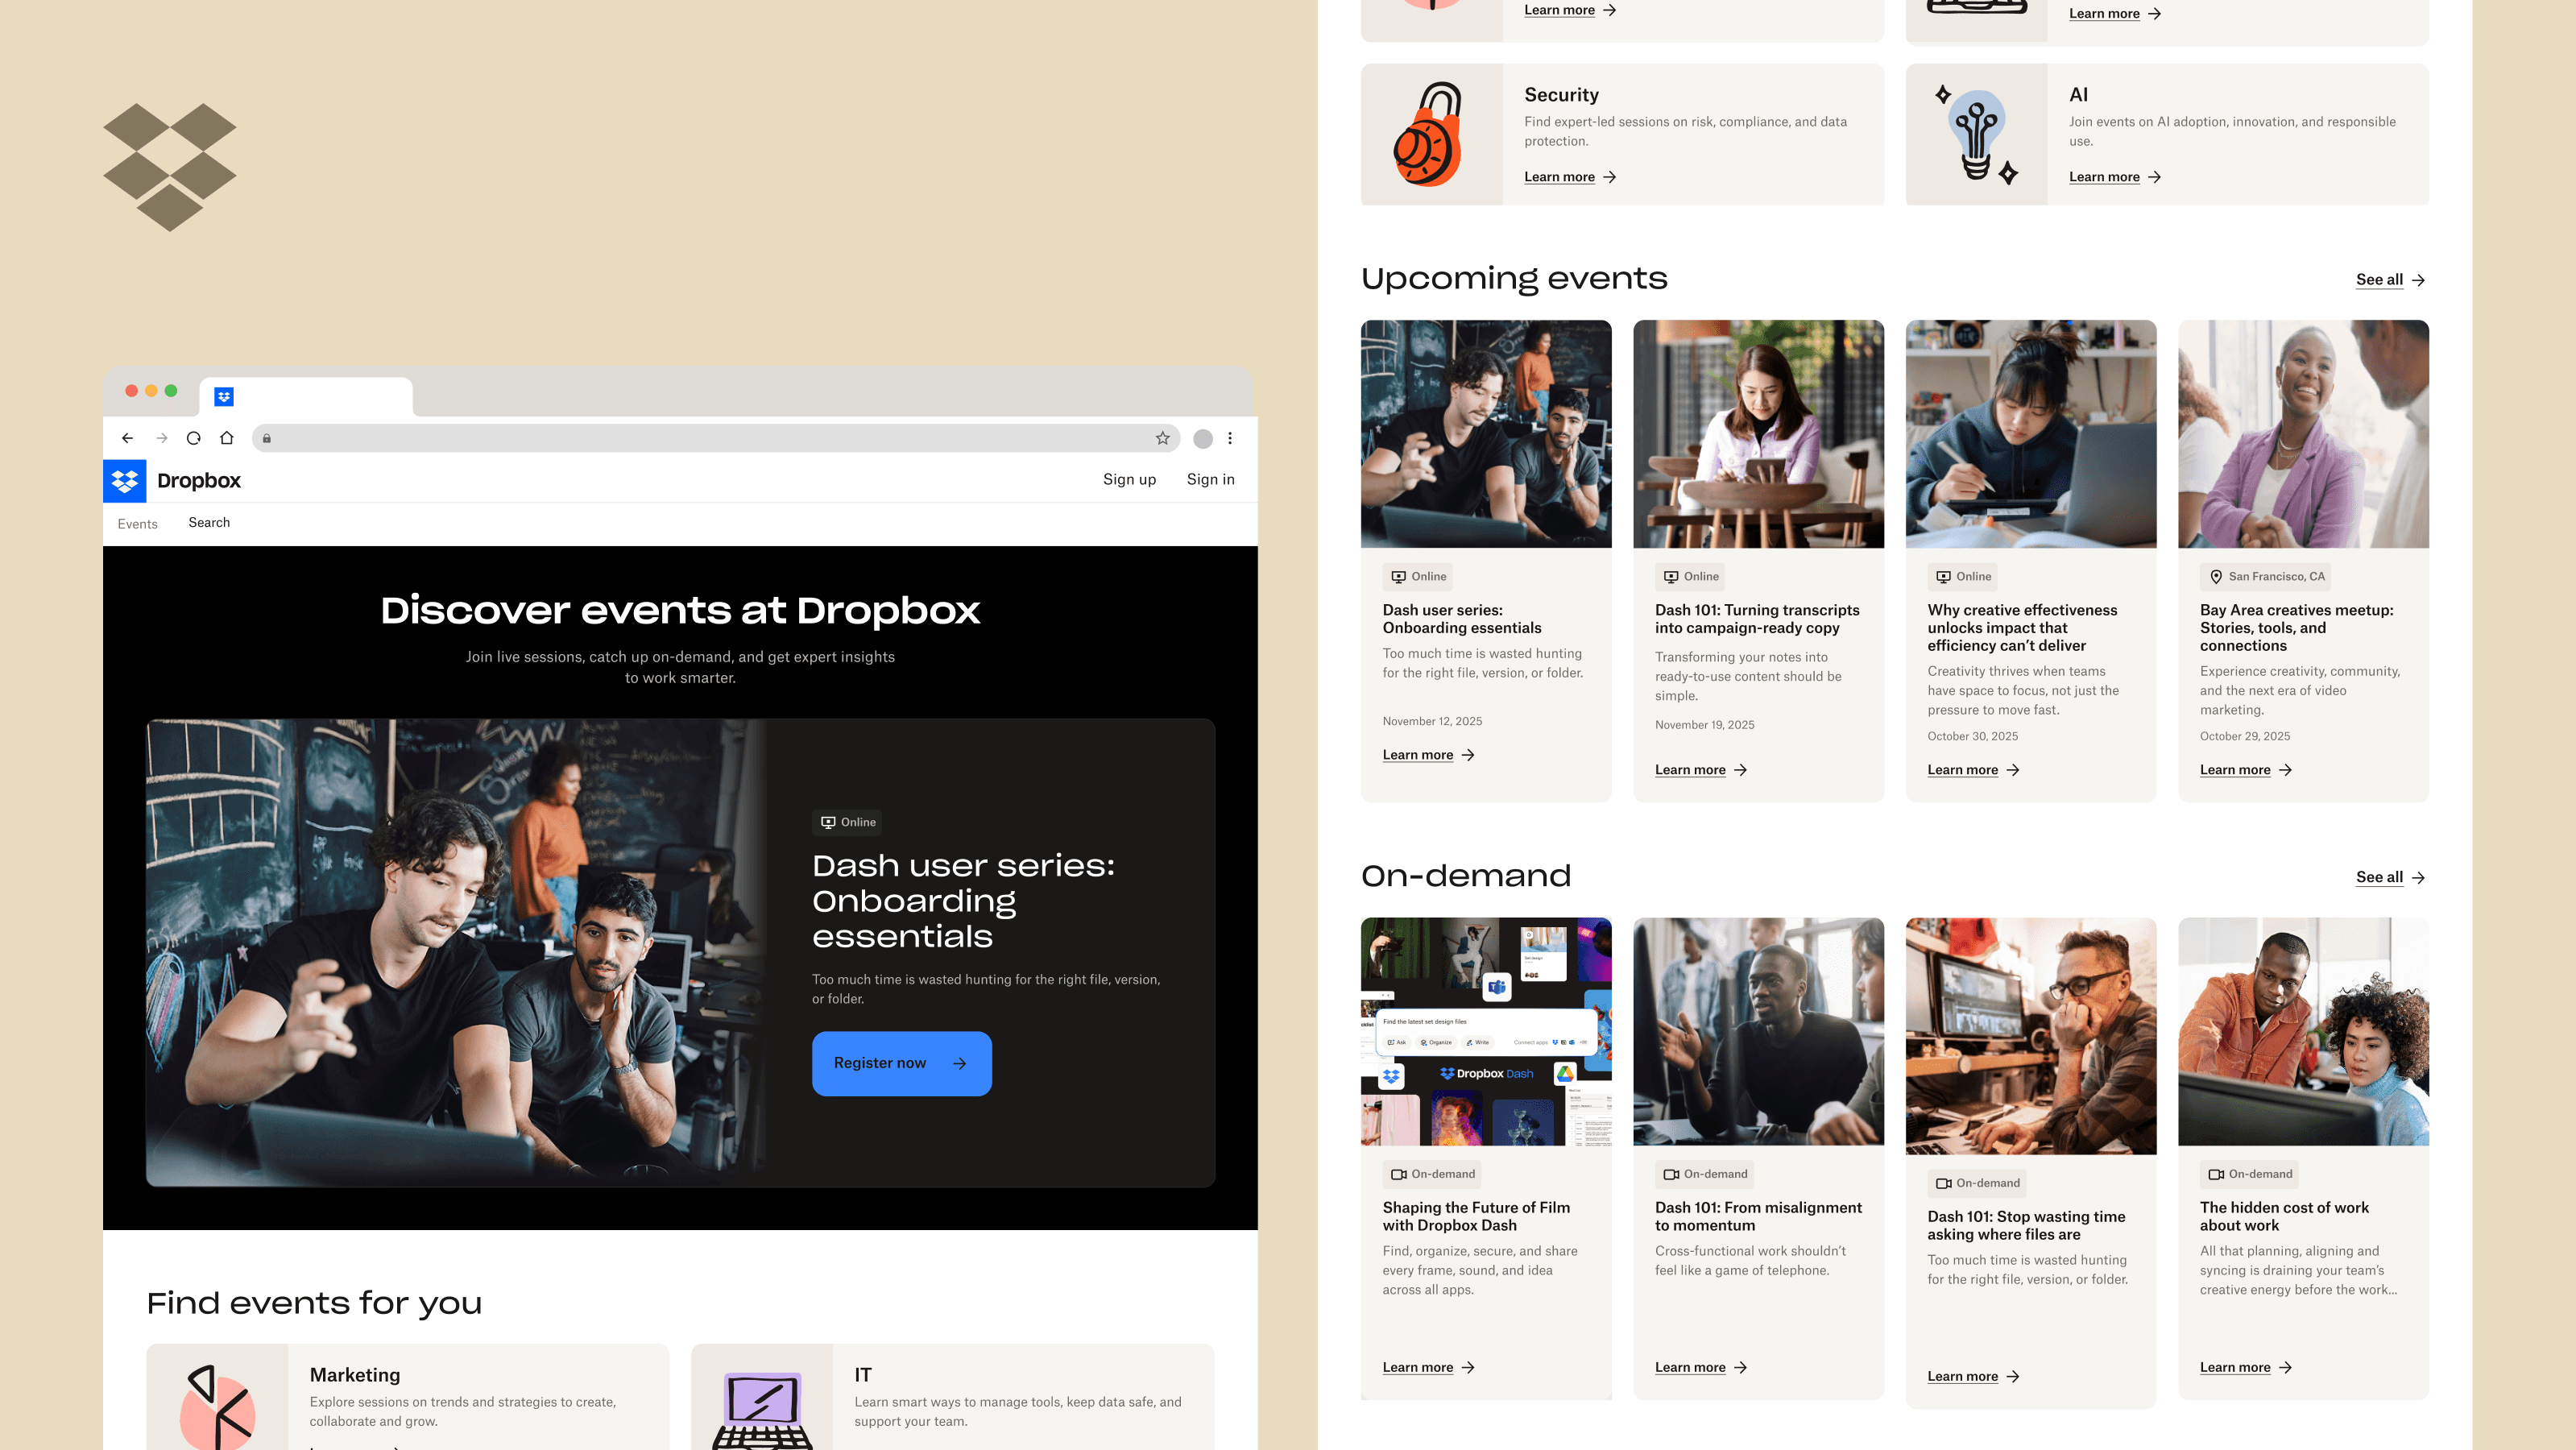
Task: Select the Dropbox browser tab
Action: 305,397
